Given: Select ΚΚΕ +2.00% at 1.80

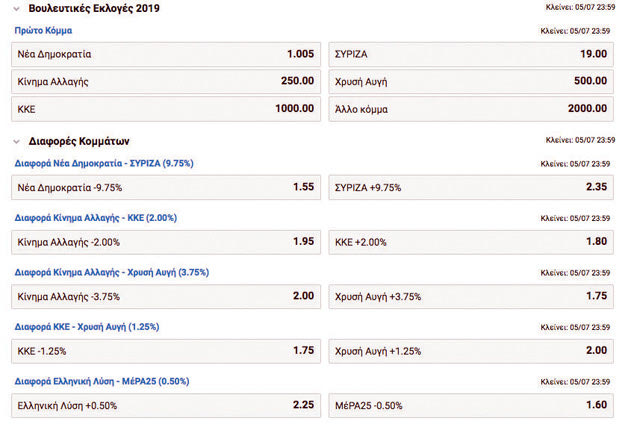Looking at the screenshot, I should [x=471, y=242].
